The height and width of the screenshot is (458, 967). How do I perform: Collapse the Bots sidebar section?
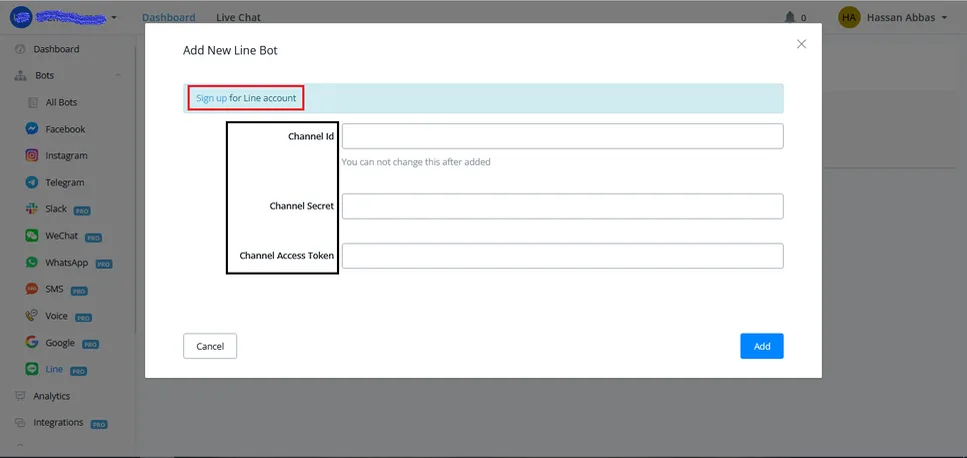[x=117, y=76]
